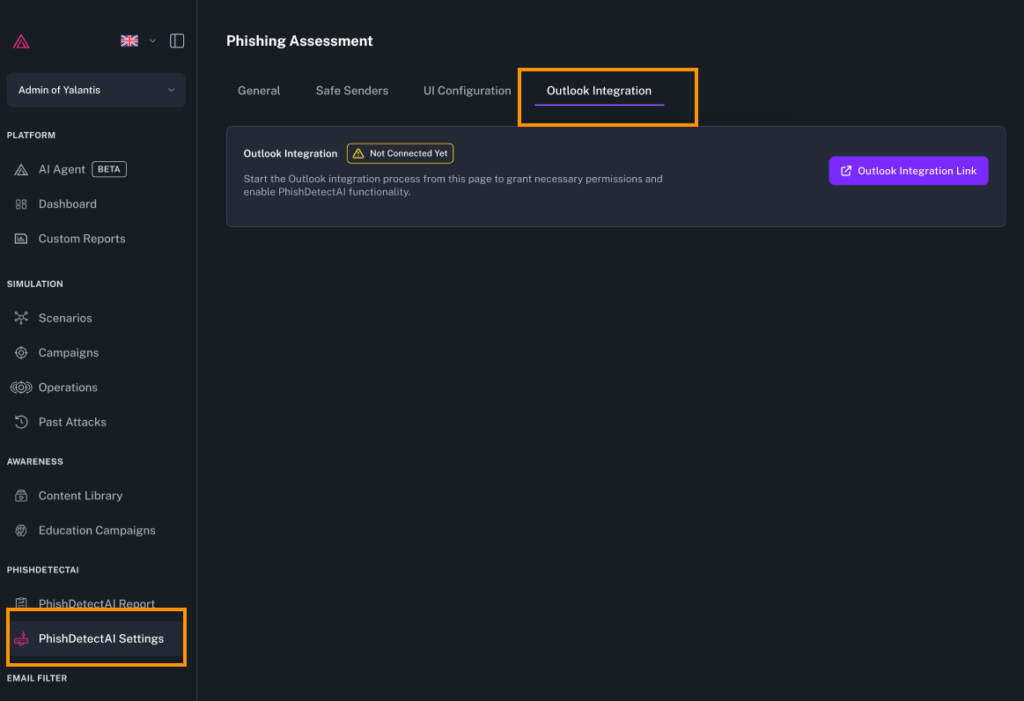This screenshot has height=701, width=1024.
Task: Click the UK flag language icon
Action: pos(129,41)
